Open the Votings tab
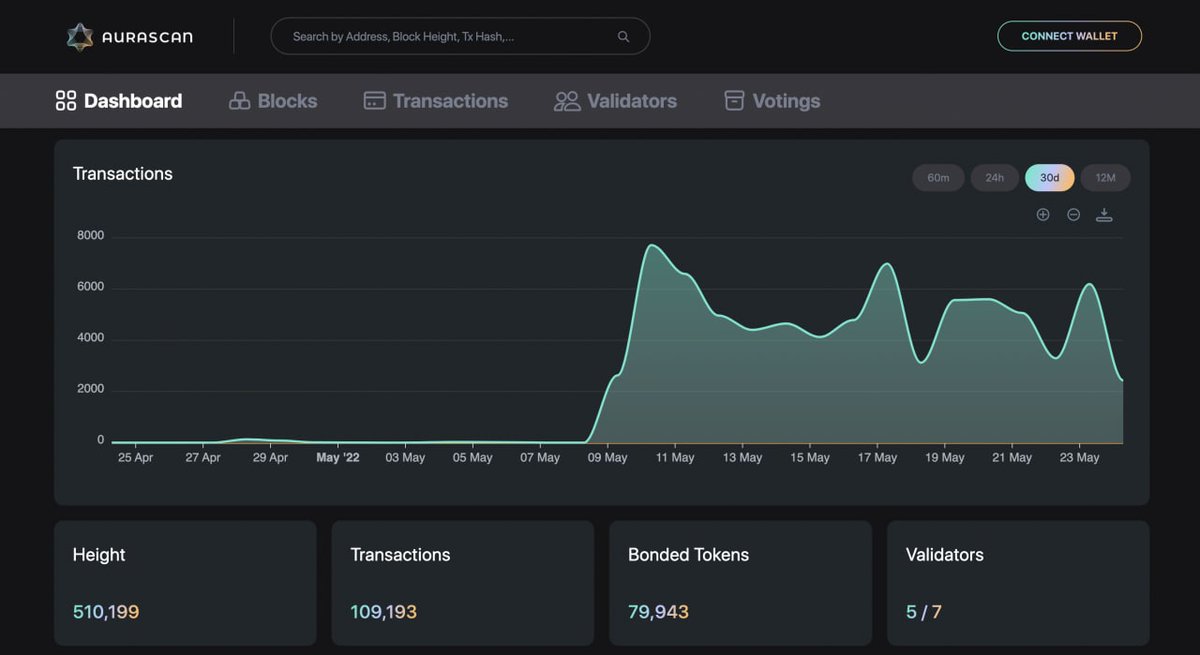This screenshot has width=1200, height=655. (772, 101)
